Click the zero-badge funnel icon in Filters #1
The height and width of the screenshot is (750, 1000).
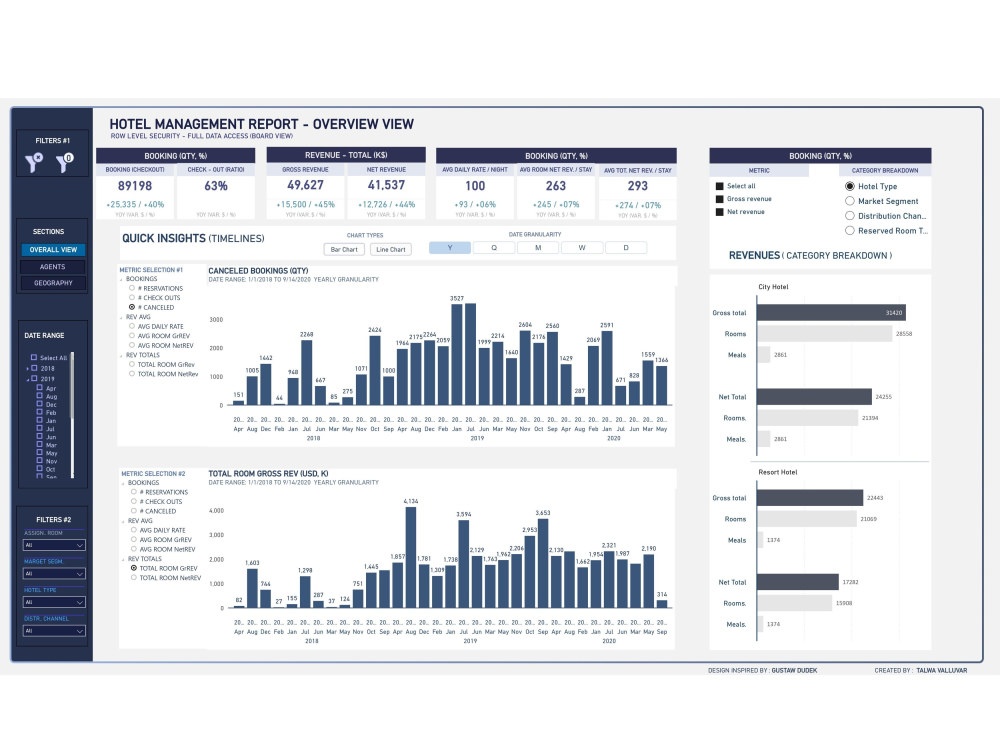click(x=65, y=163)
